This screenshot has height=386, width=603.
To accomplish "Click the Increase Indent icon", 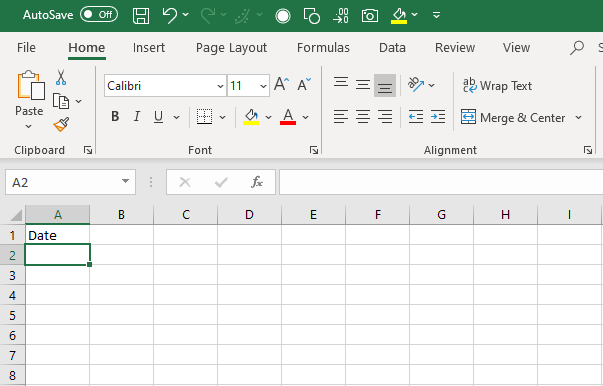I will tap(438, 116).
